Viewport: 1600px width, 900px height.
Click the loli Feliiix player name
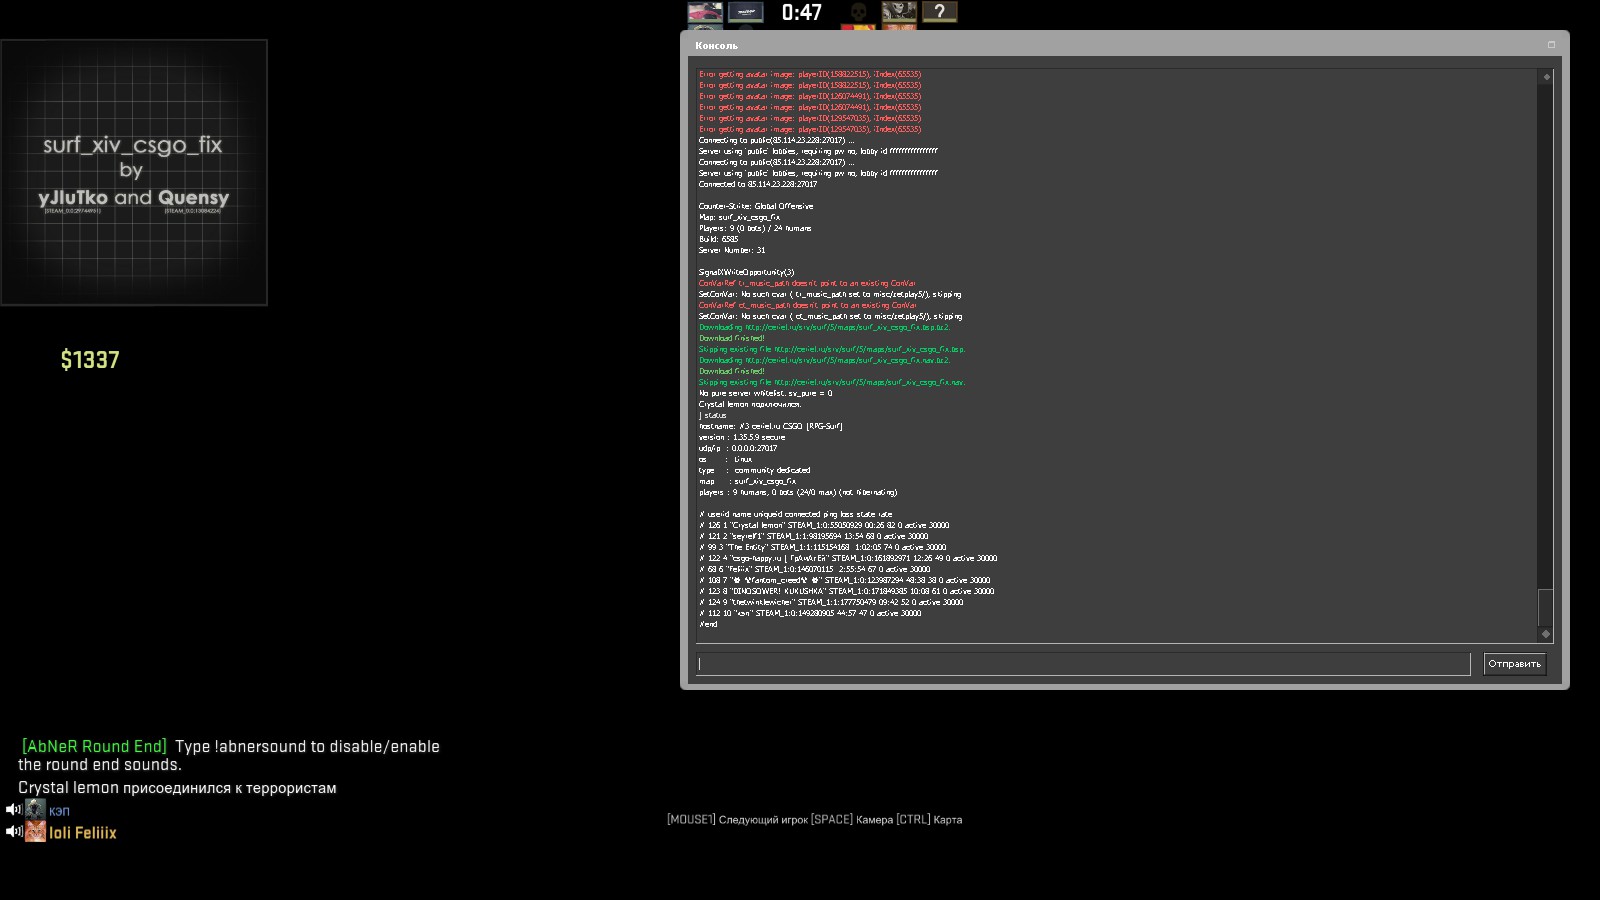coord(83,833)
